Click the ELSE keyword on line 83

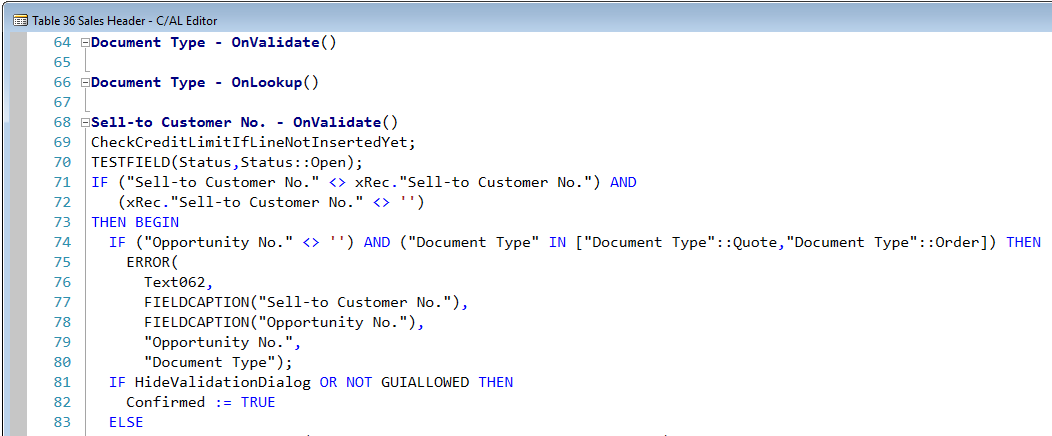point(126,422)
